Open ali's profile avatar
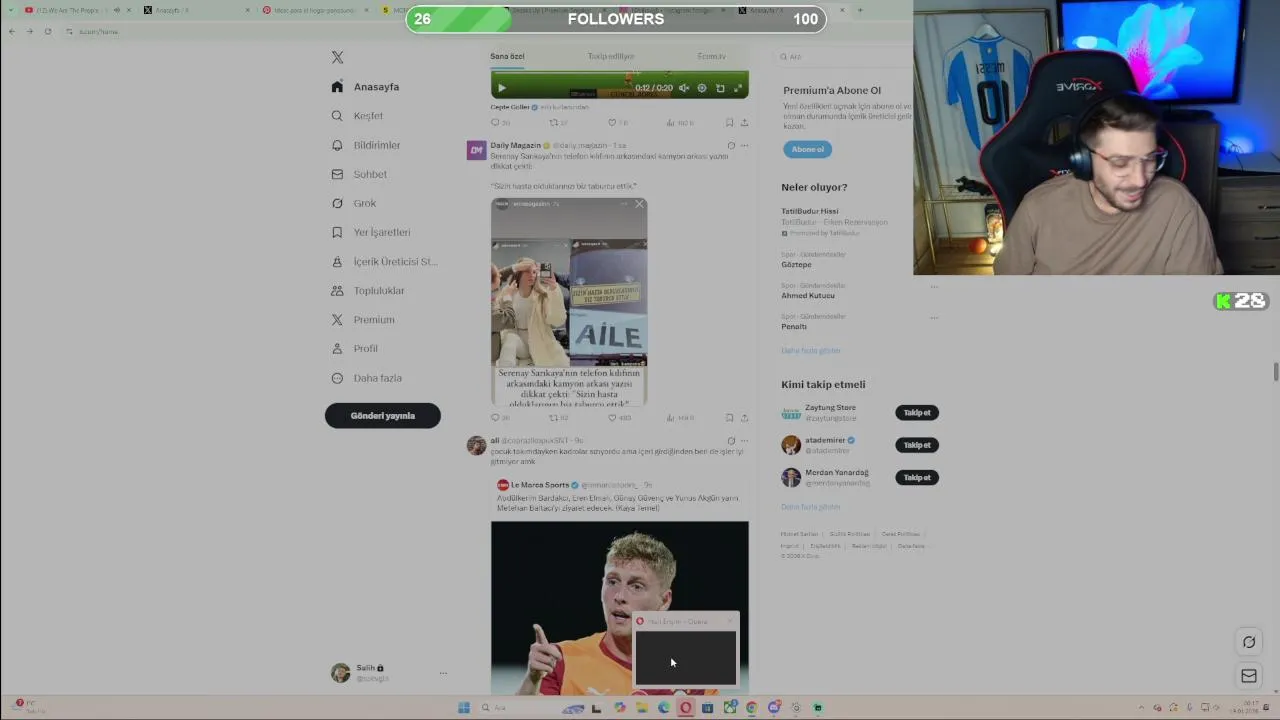Viewport: 1280px width, 720px height. point(476,445)
